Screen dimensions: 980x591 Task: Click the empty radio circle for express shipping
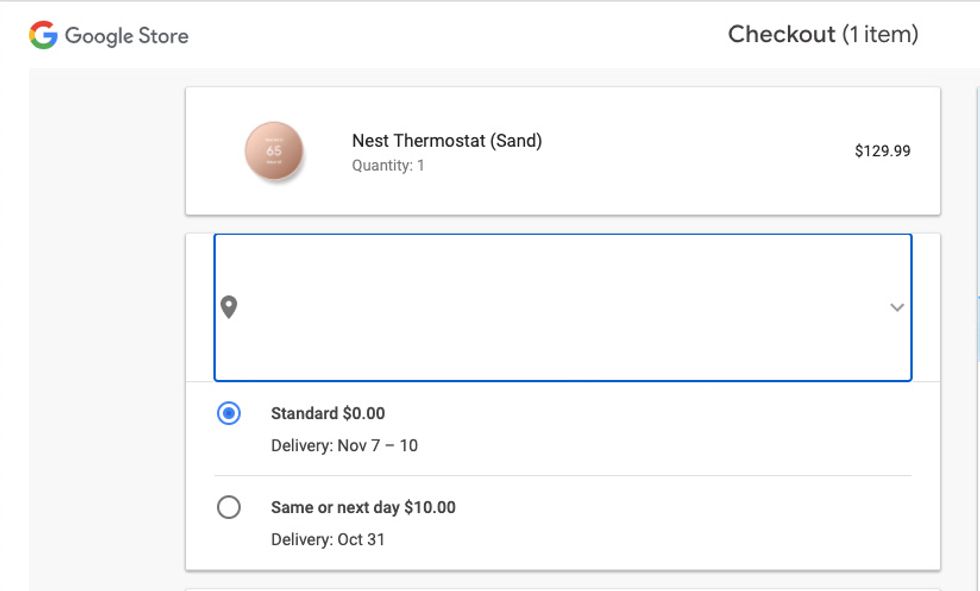point(230,507)
